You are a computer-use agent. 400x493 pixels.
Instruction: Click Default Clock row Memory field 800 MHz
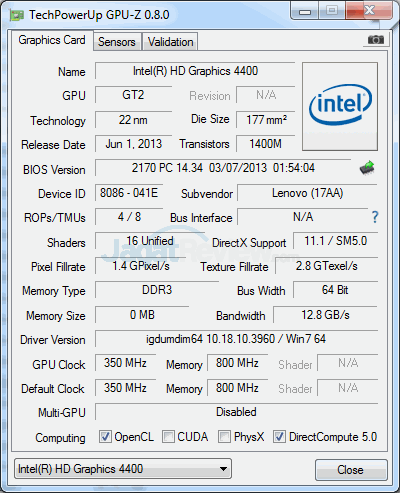pos(237,388)
